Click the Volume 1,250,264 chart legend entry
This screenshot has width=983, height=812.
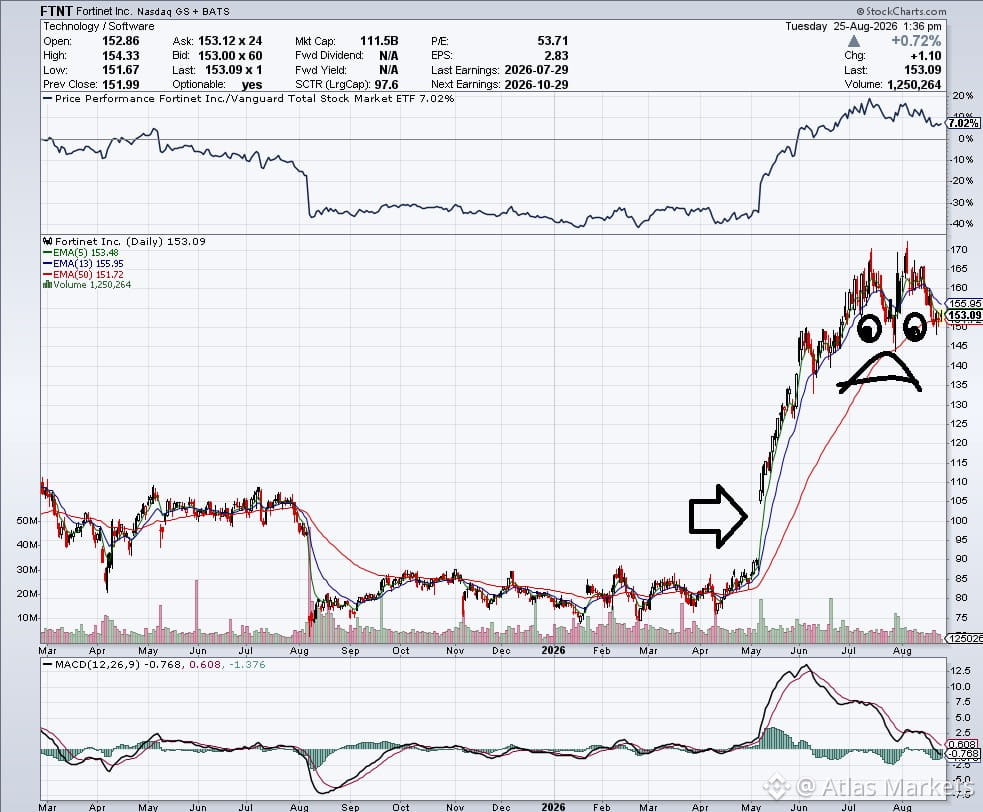(x=87, y=285)
